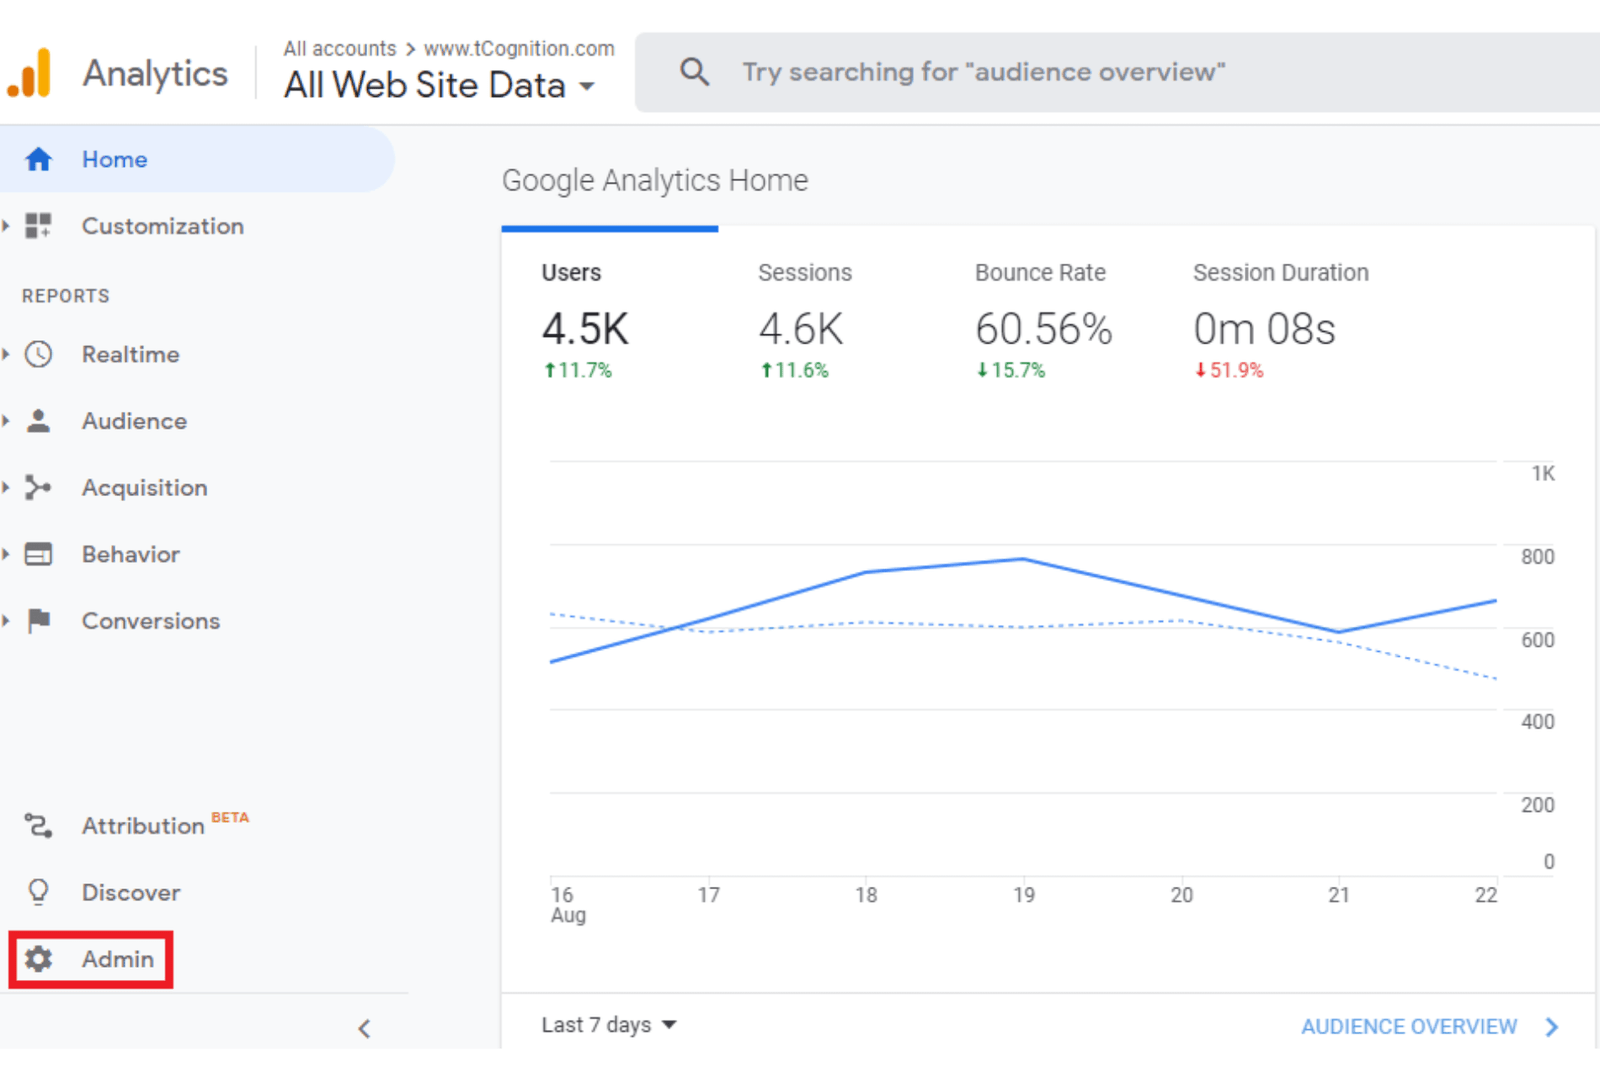1600x1078 pixels.
Task: Select the Home menu item
Action: pos(197,159)
